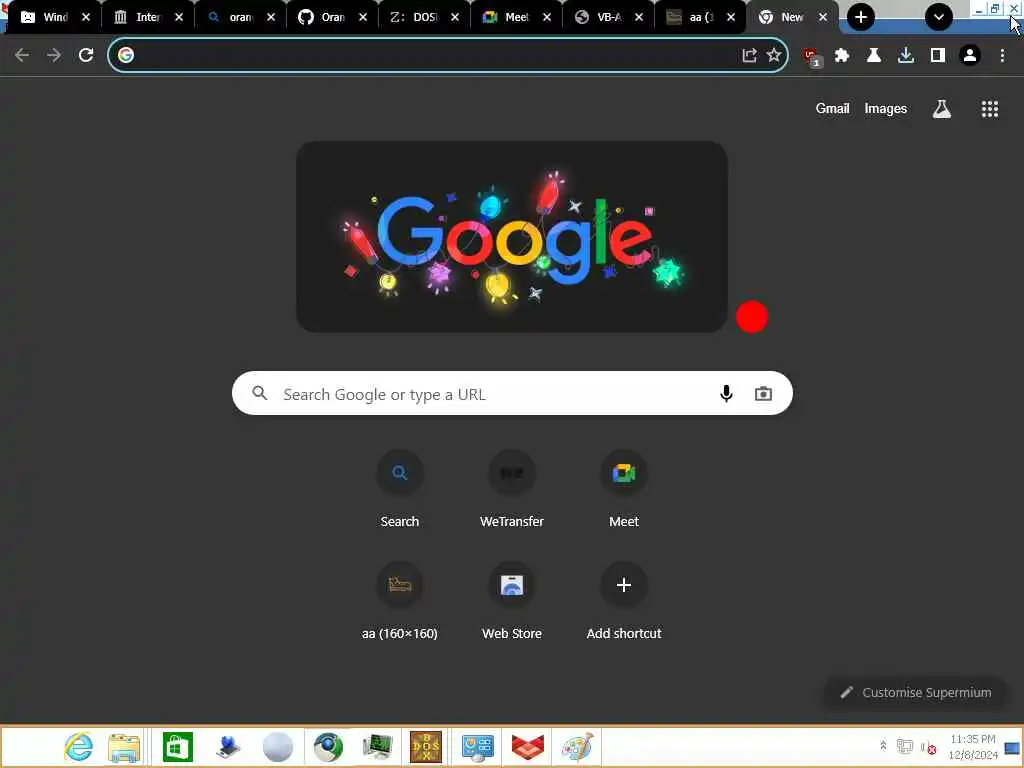
Task: Show hidden system tray icons
Action: click(883, 746)
